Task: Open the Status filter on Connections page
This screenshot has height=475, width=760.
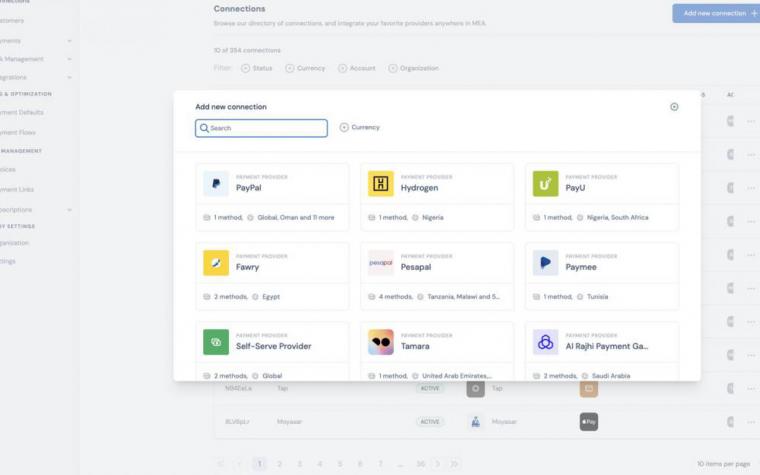Action: pyautogui.click(x=256, y=68)
